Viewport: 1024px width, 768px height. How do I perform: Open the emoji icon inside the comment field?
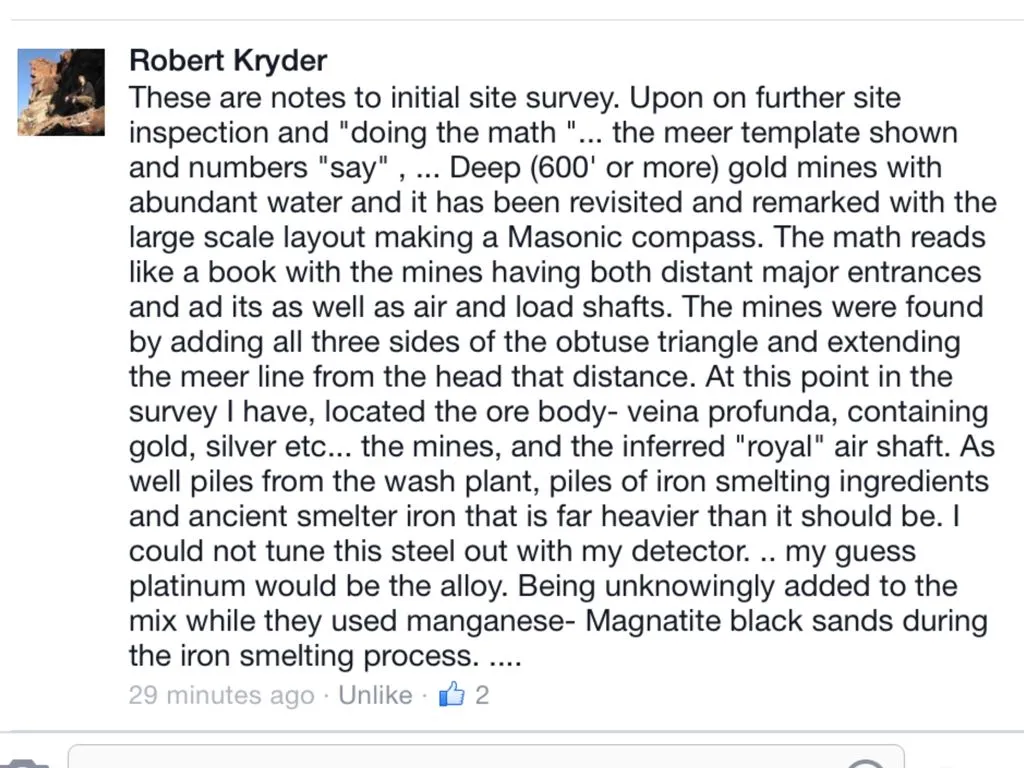tap(865, 763)
